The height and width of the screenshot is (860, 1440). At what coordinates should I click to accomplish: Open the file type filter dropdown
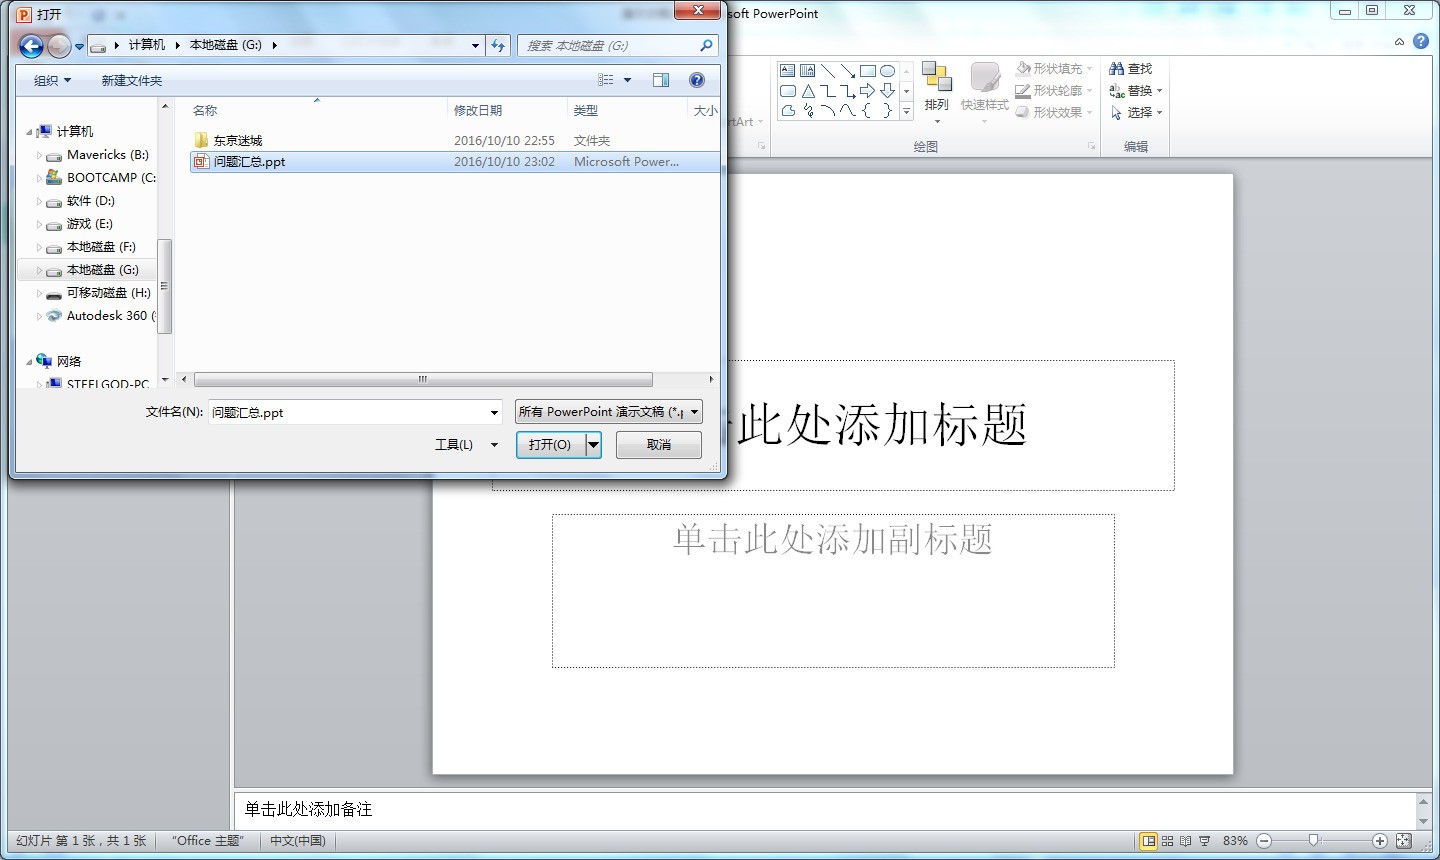pos(694,412)
